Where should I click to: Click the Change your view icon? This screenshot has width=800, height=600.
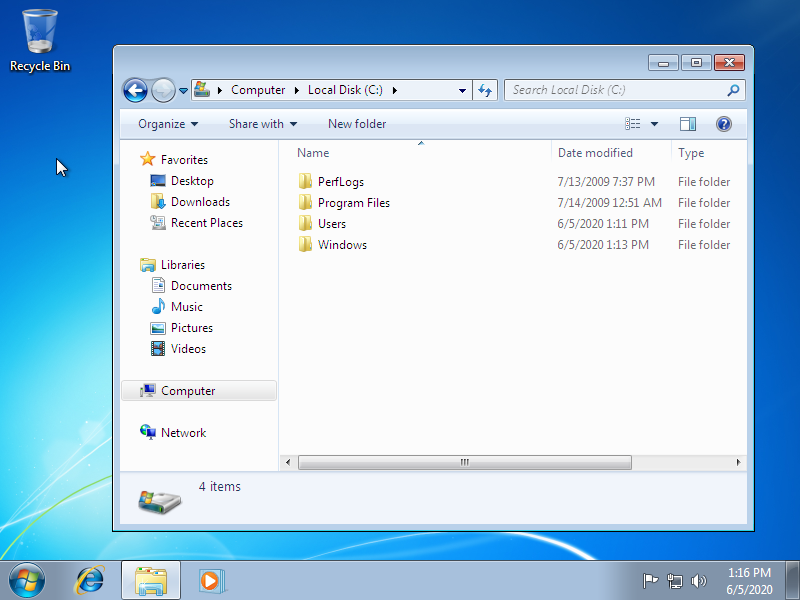pos(633,124)
